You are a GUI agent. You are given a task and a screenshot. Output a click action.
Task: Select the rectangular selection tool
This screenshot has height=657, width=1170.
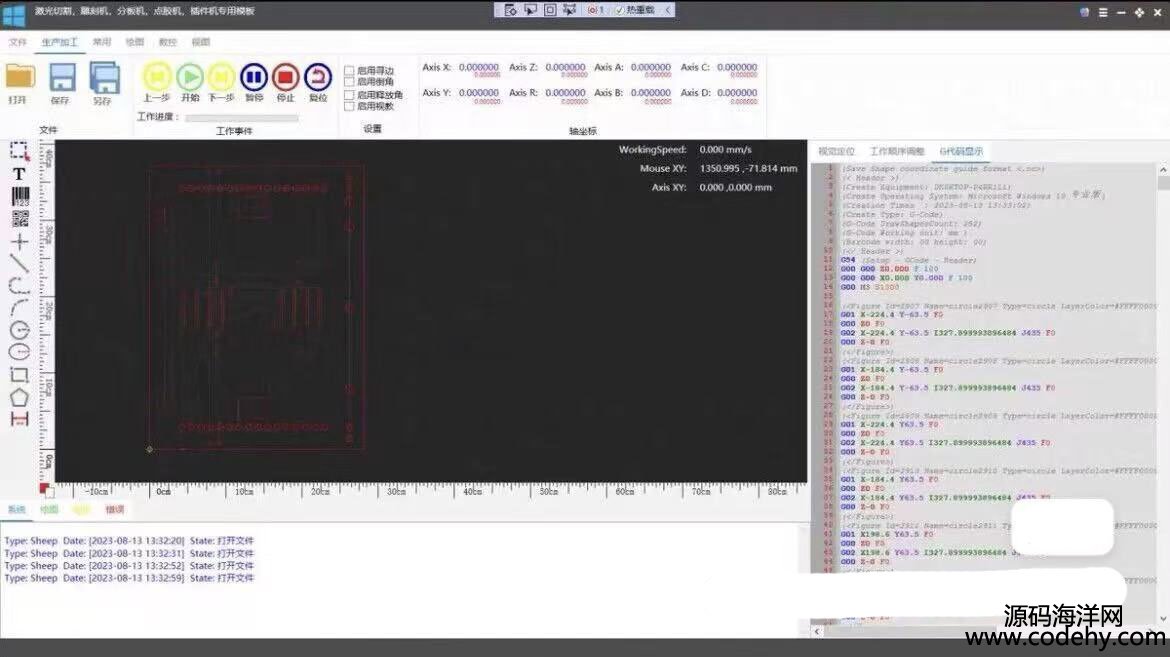(x=19, y=151)
